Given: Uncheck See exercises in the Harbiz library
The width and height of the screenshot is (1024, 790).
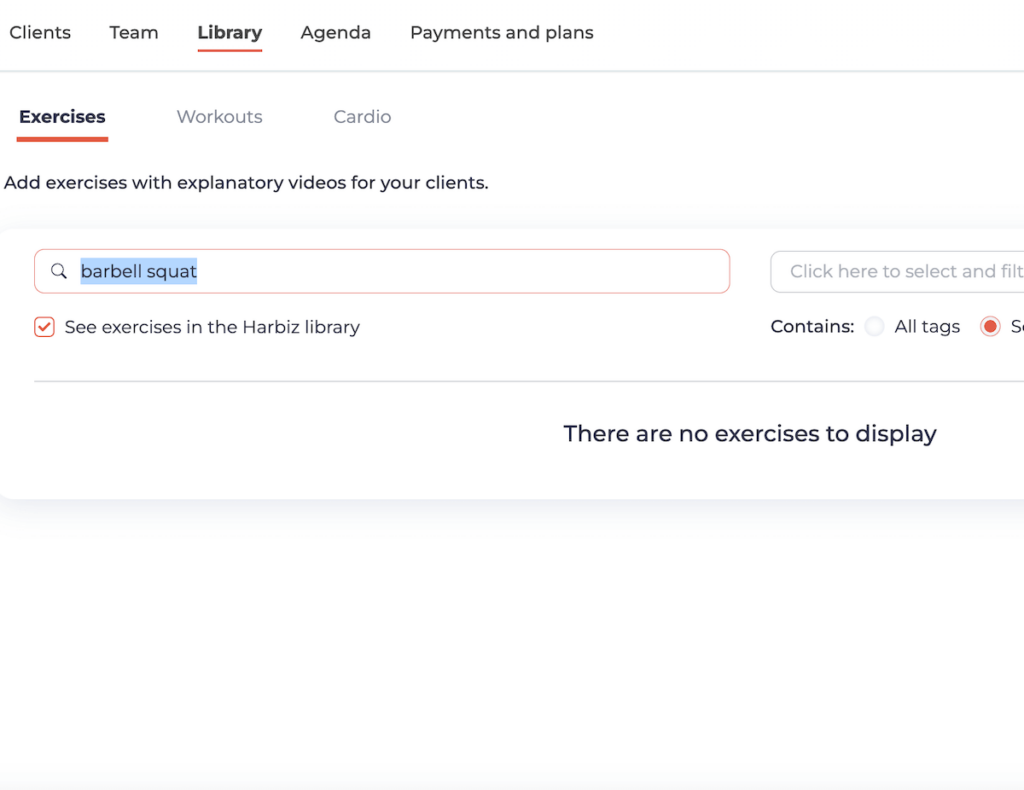Looking at the screenshot, I should click(44, 327).
